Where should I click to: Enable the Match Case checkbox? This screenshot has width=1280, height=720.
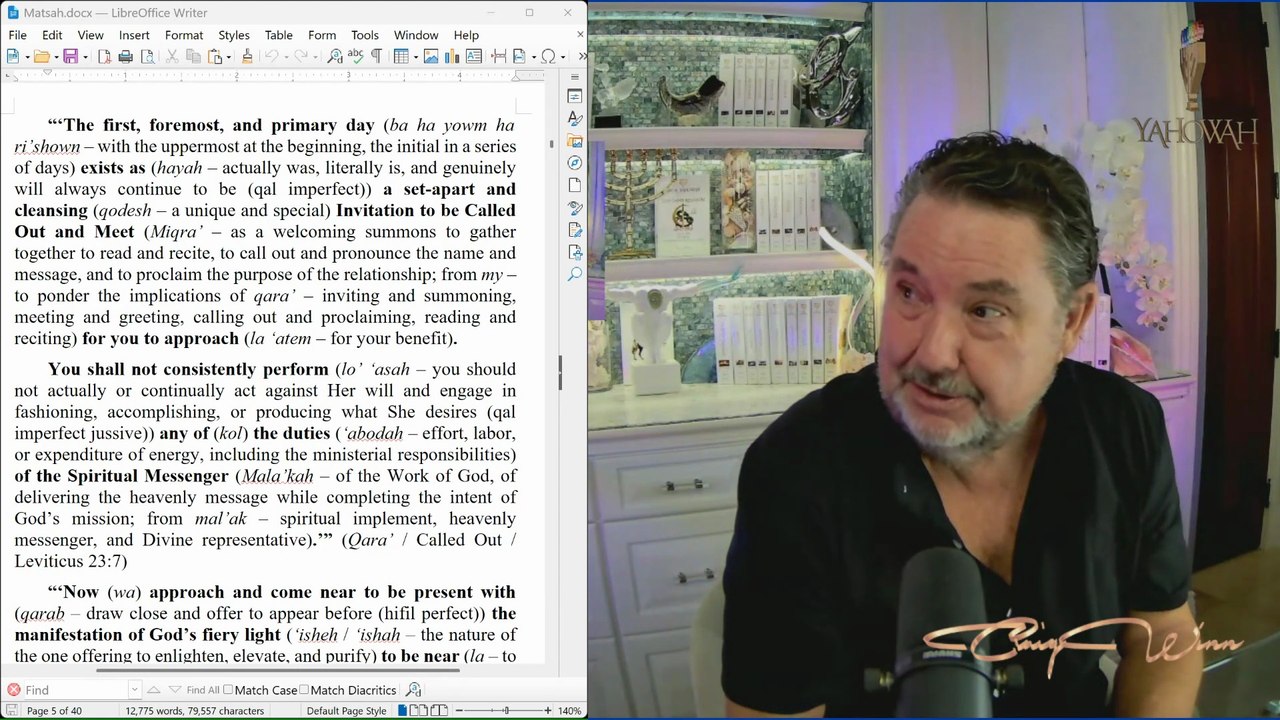tap(228, 690)
